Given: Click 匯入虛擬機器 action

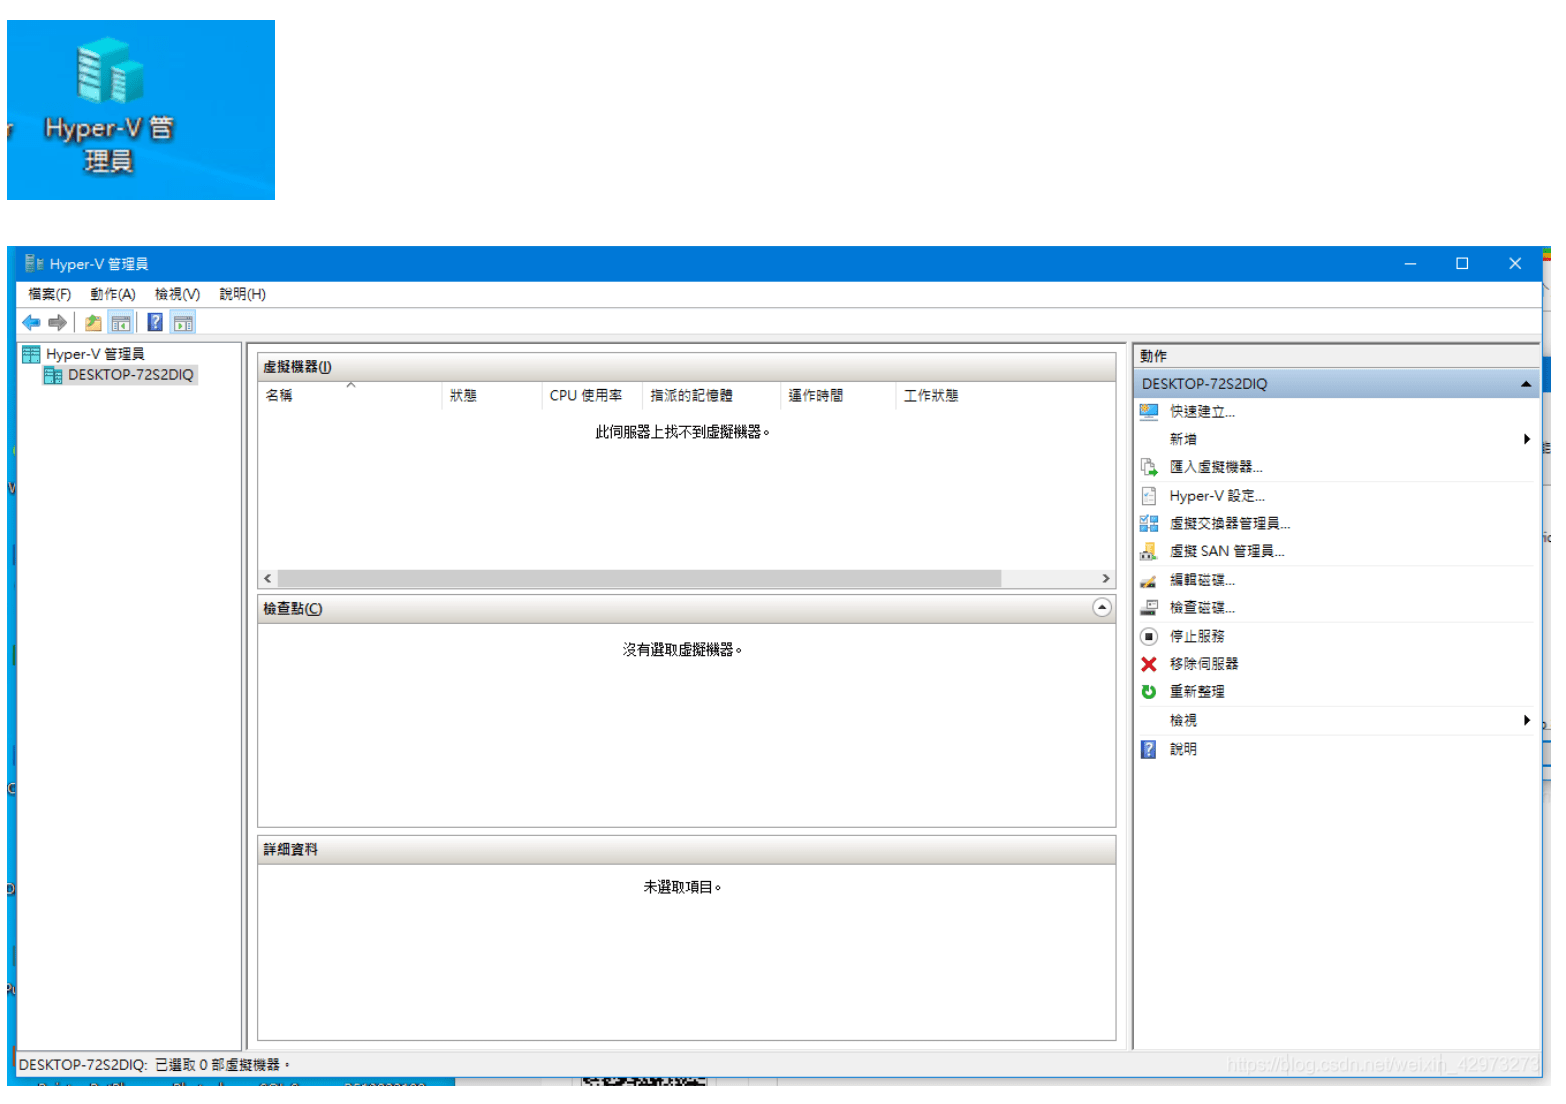Looking at the screenshot, I should [x=1216, y=467].
